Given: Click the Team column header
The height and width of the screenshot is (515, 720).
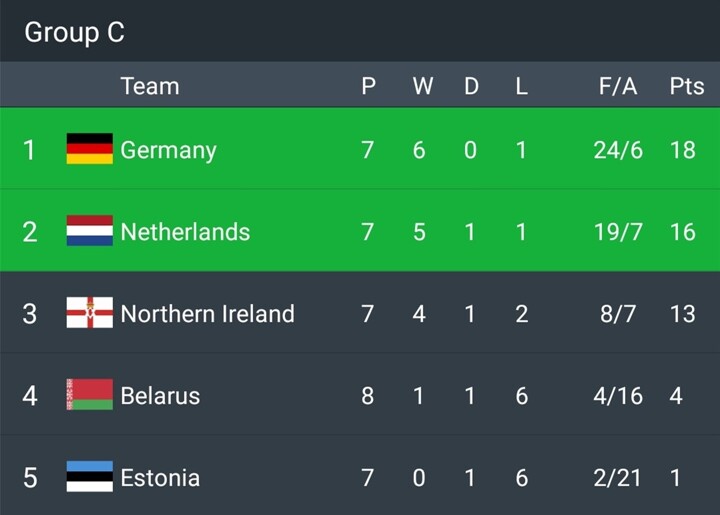Looking at the screenshot, I should point(150,86).
